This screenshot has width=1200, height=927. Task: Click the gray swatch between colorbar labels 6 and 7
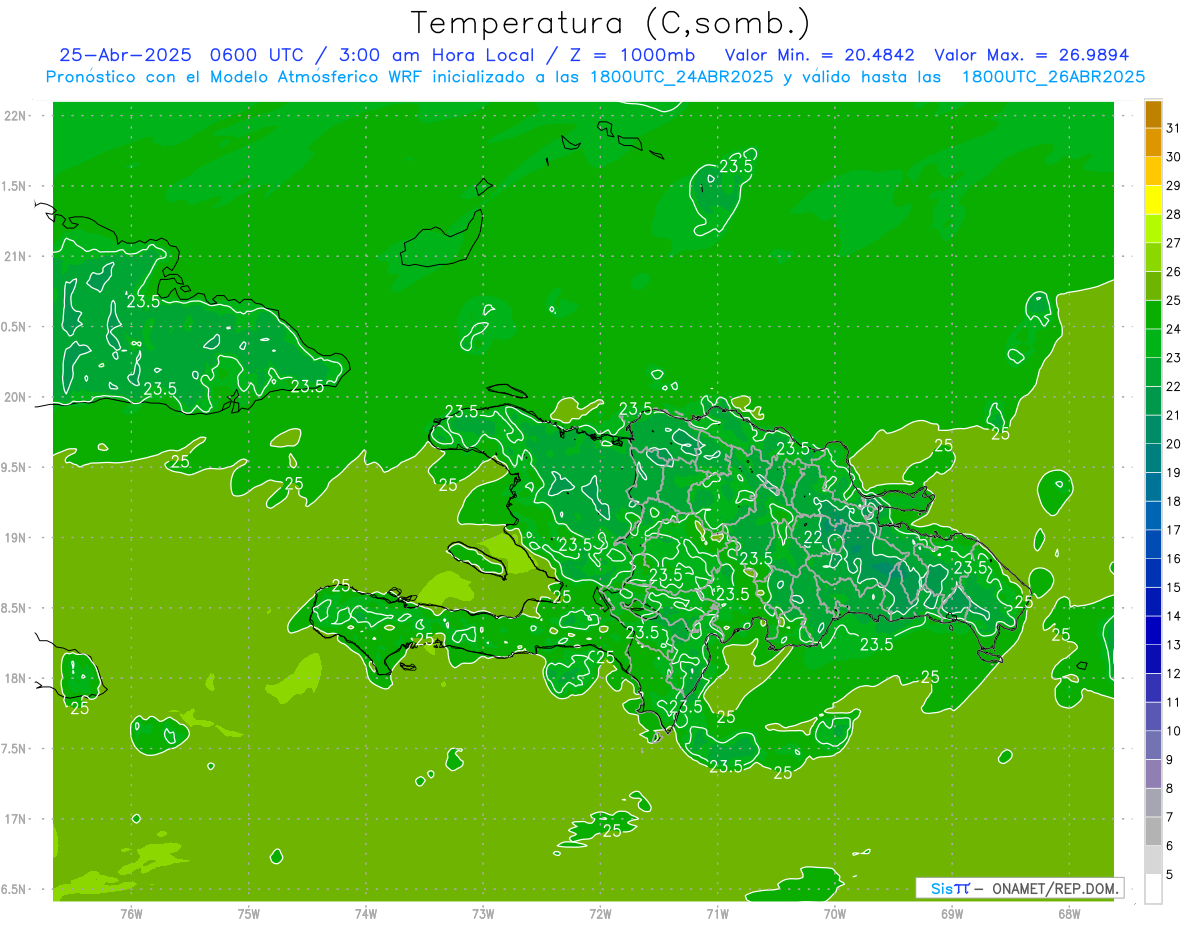[1153, 831]
